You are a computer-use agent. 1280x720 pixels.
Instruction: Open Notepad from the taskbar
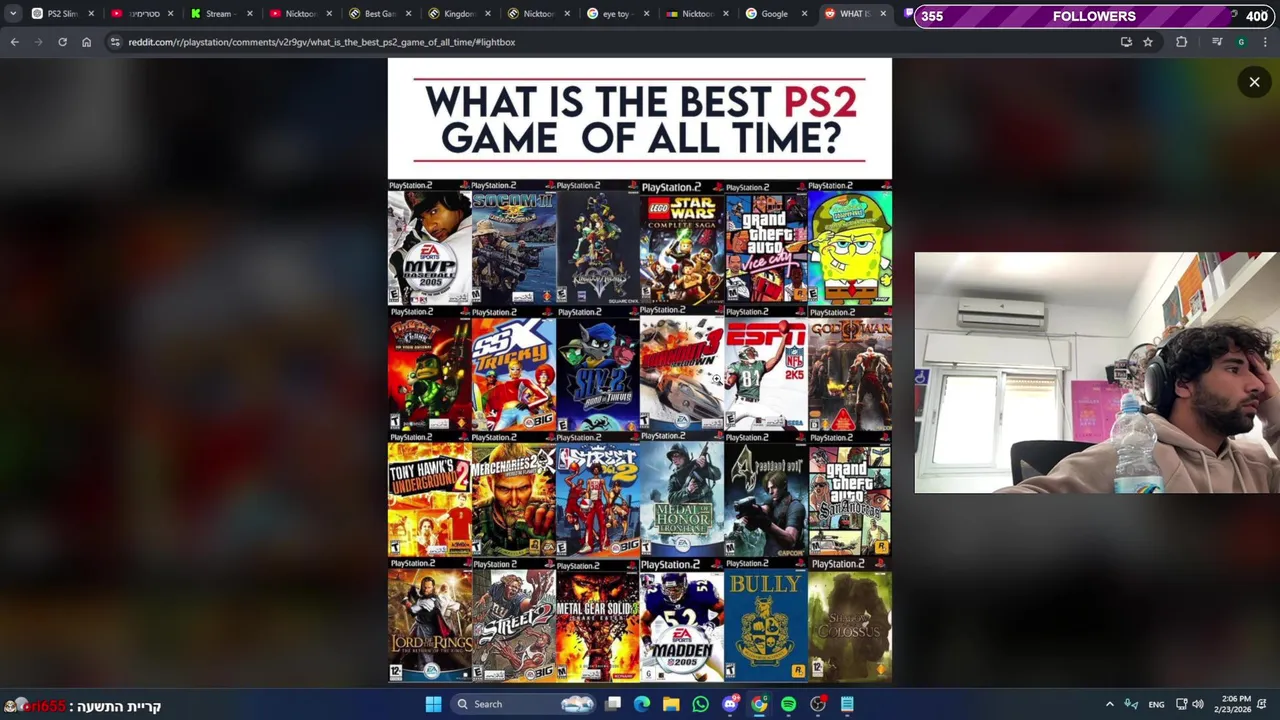coord(847,704)
